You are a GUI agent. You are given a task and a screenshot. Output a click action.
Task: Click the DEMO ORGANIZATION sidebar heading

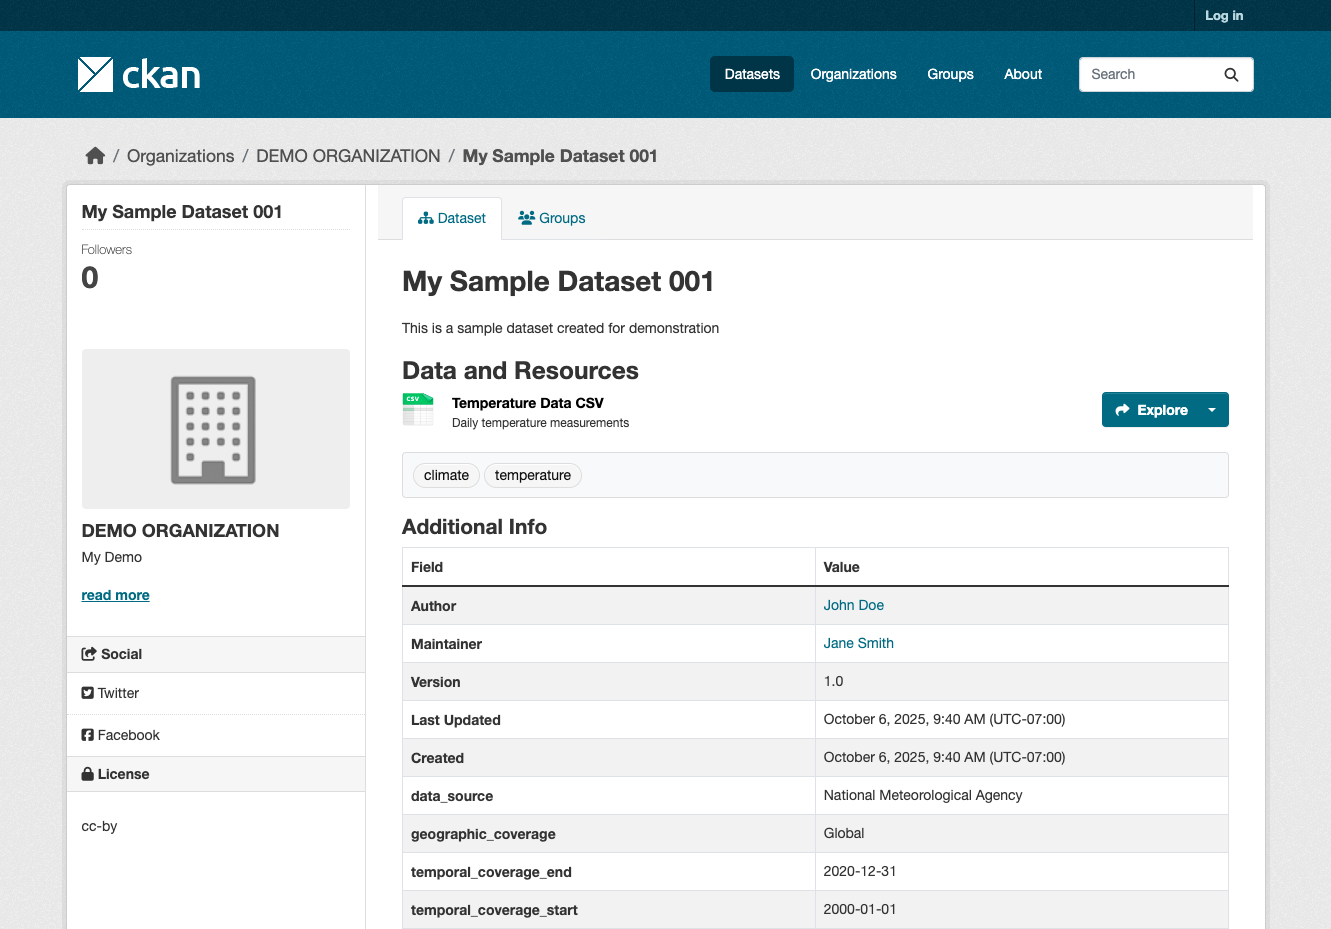pyautogui.click(x=181, y=531)
